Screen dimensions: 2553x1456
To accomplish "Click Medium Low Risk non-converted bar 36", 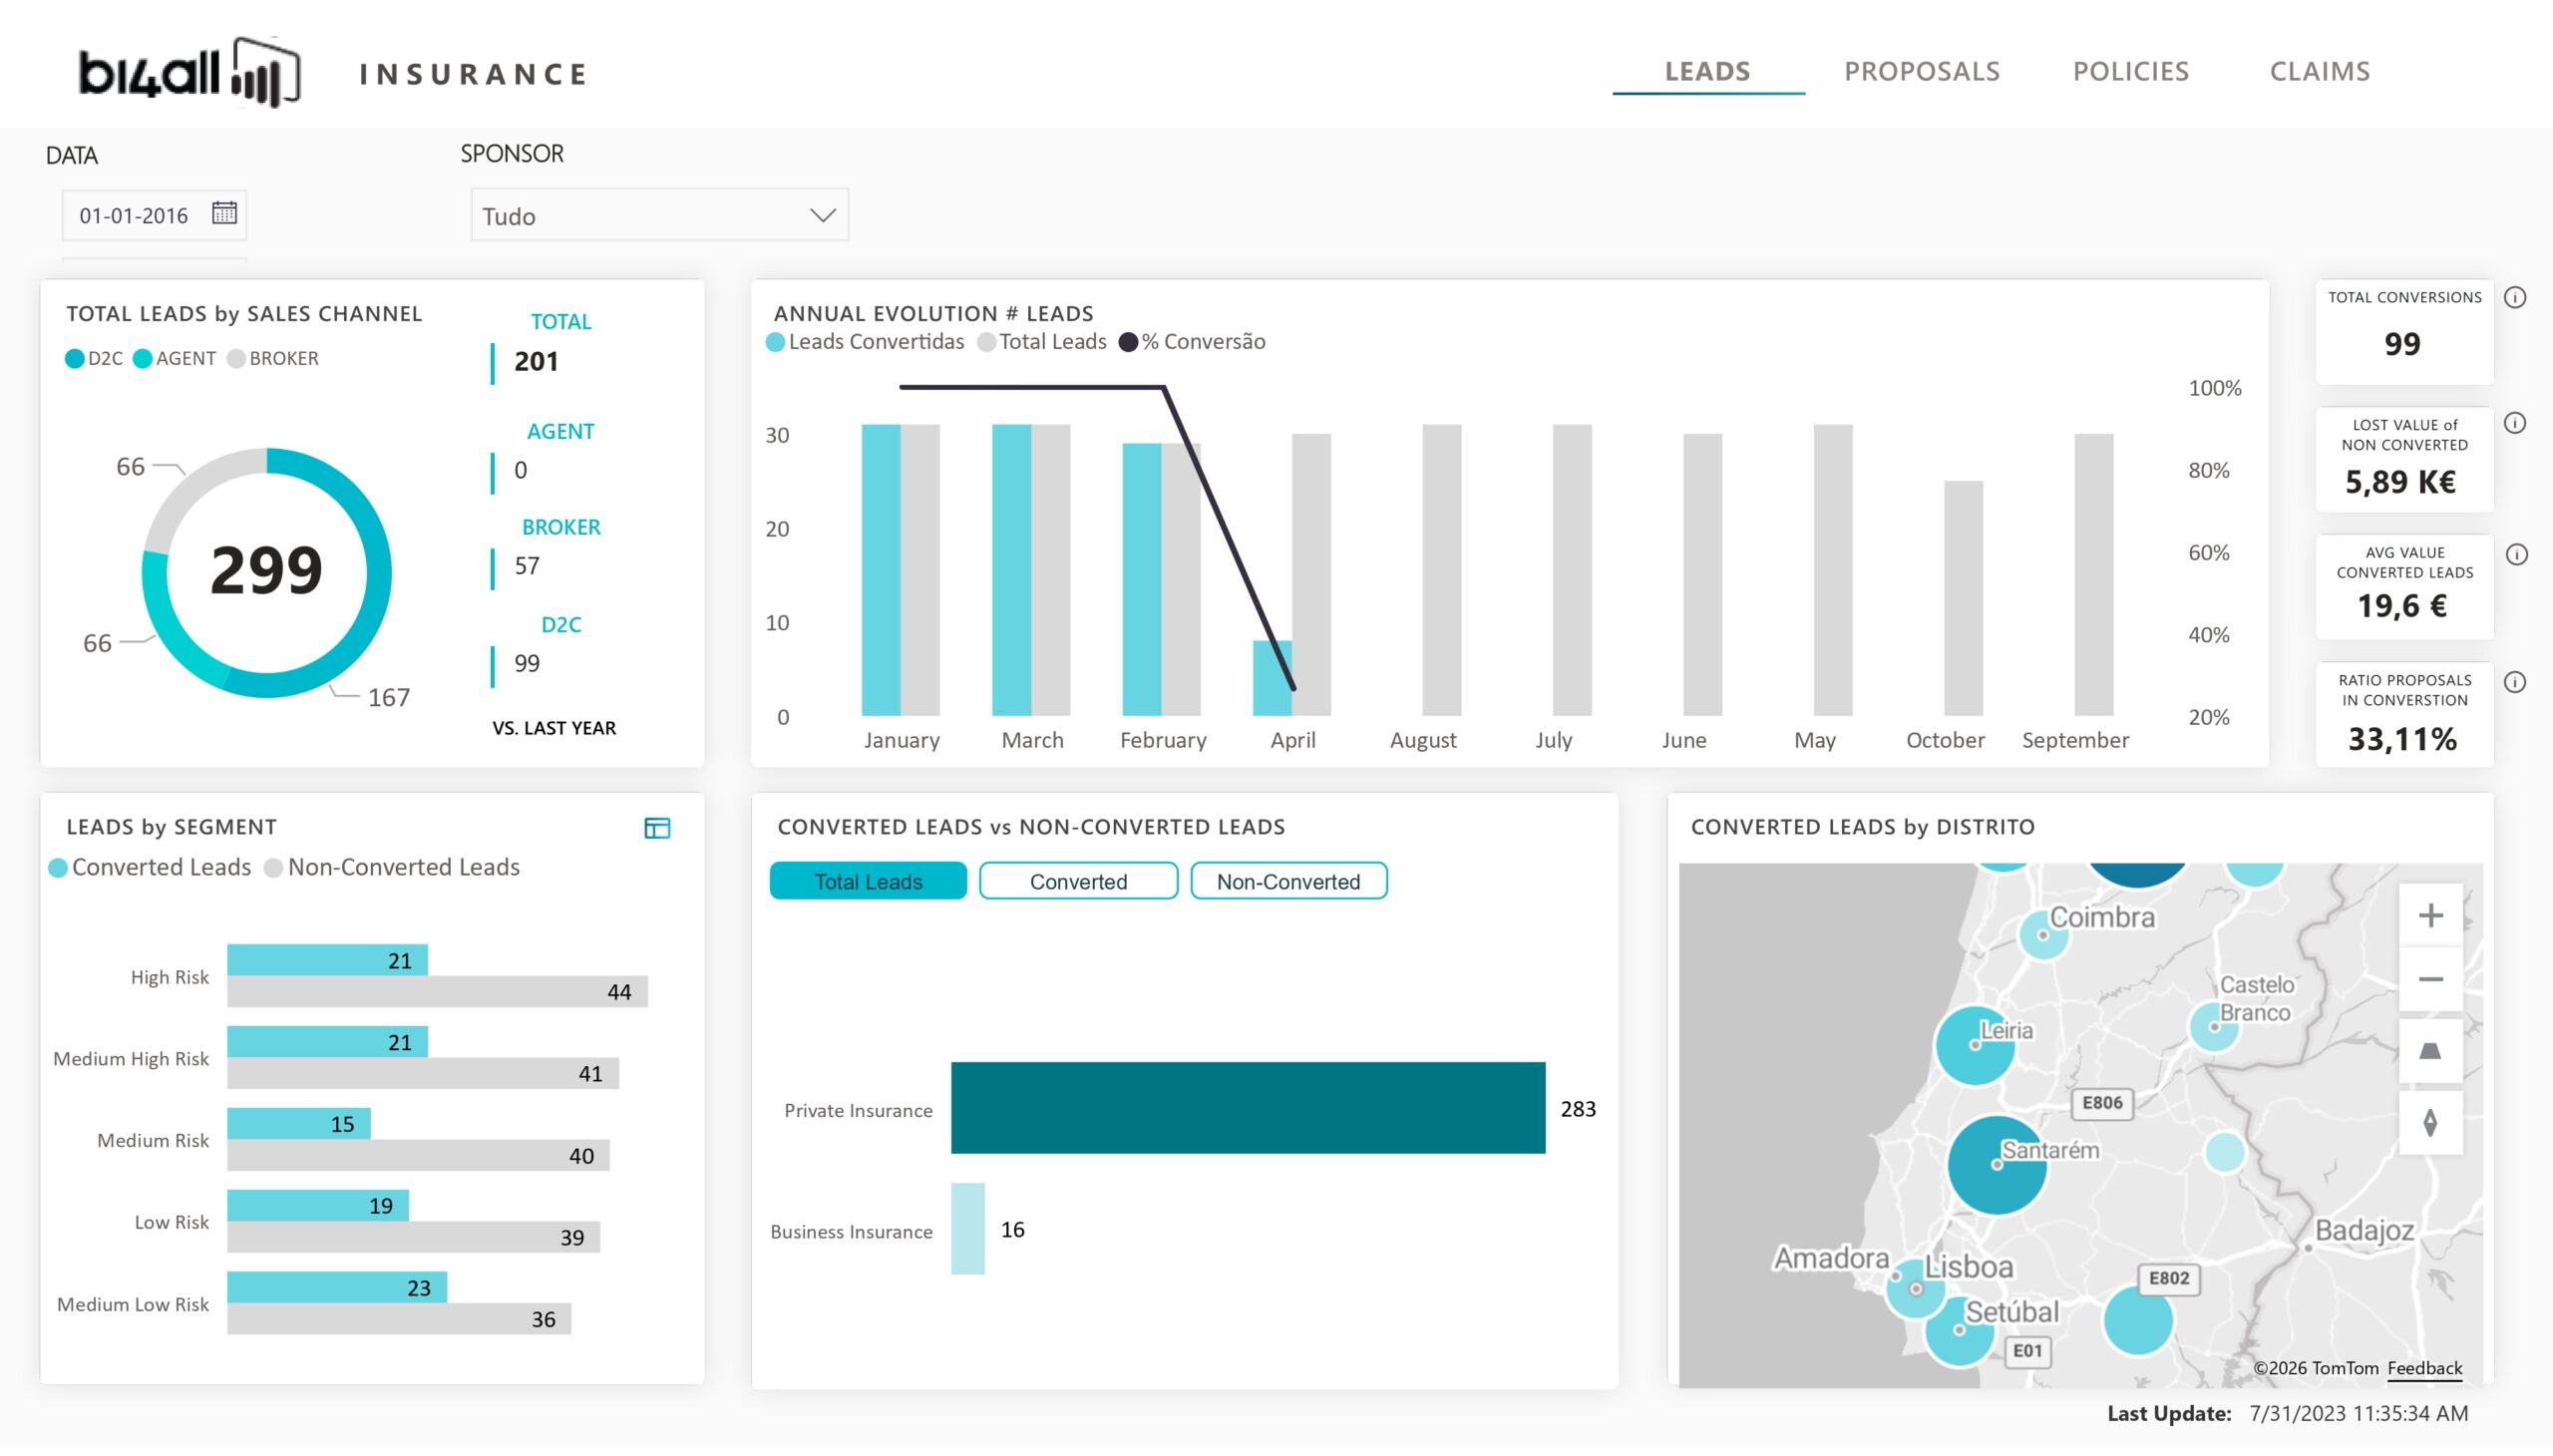I will pos(399,1319).
